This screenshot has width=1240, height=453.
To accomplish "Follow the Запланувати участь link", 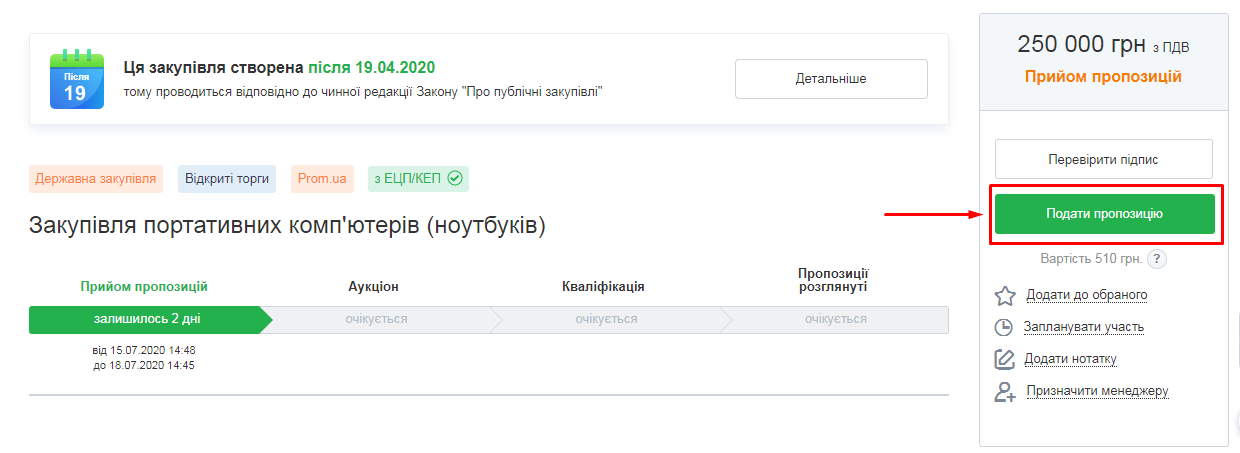I will pyautogui.click(x=1083, y=327).
